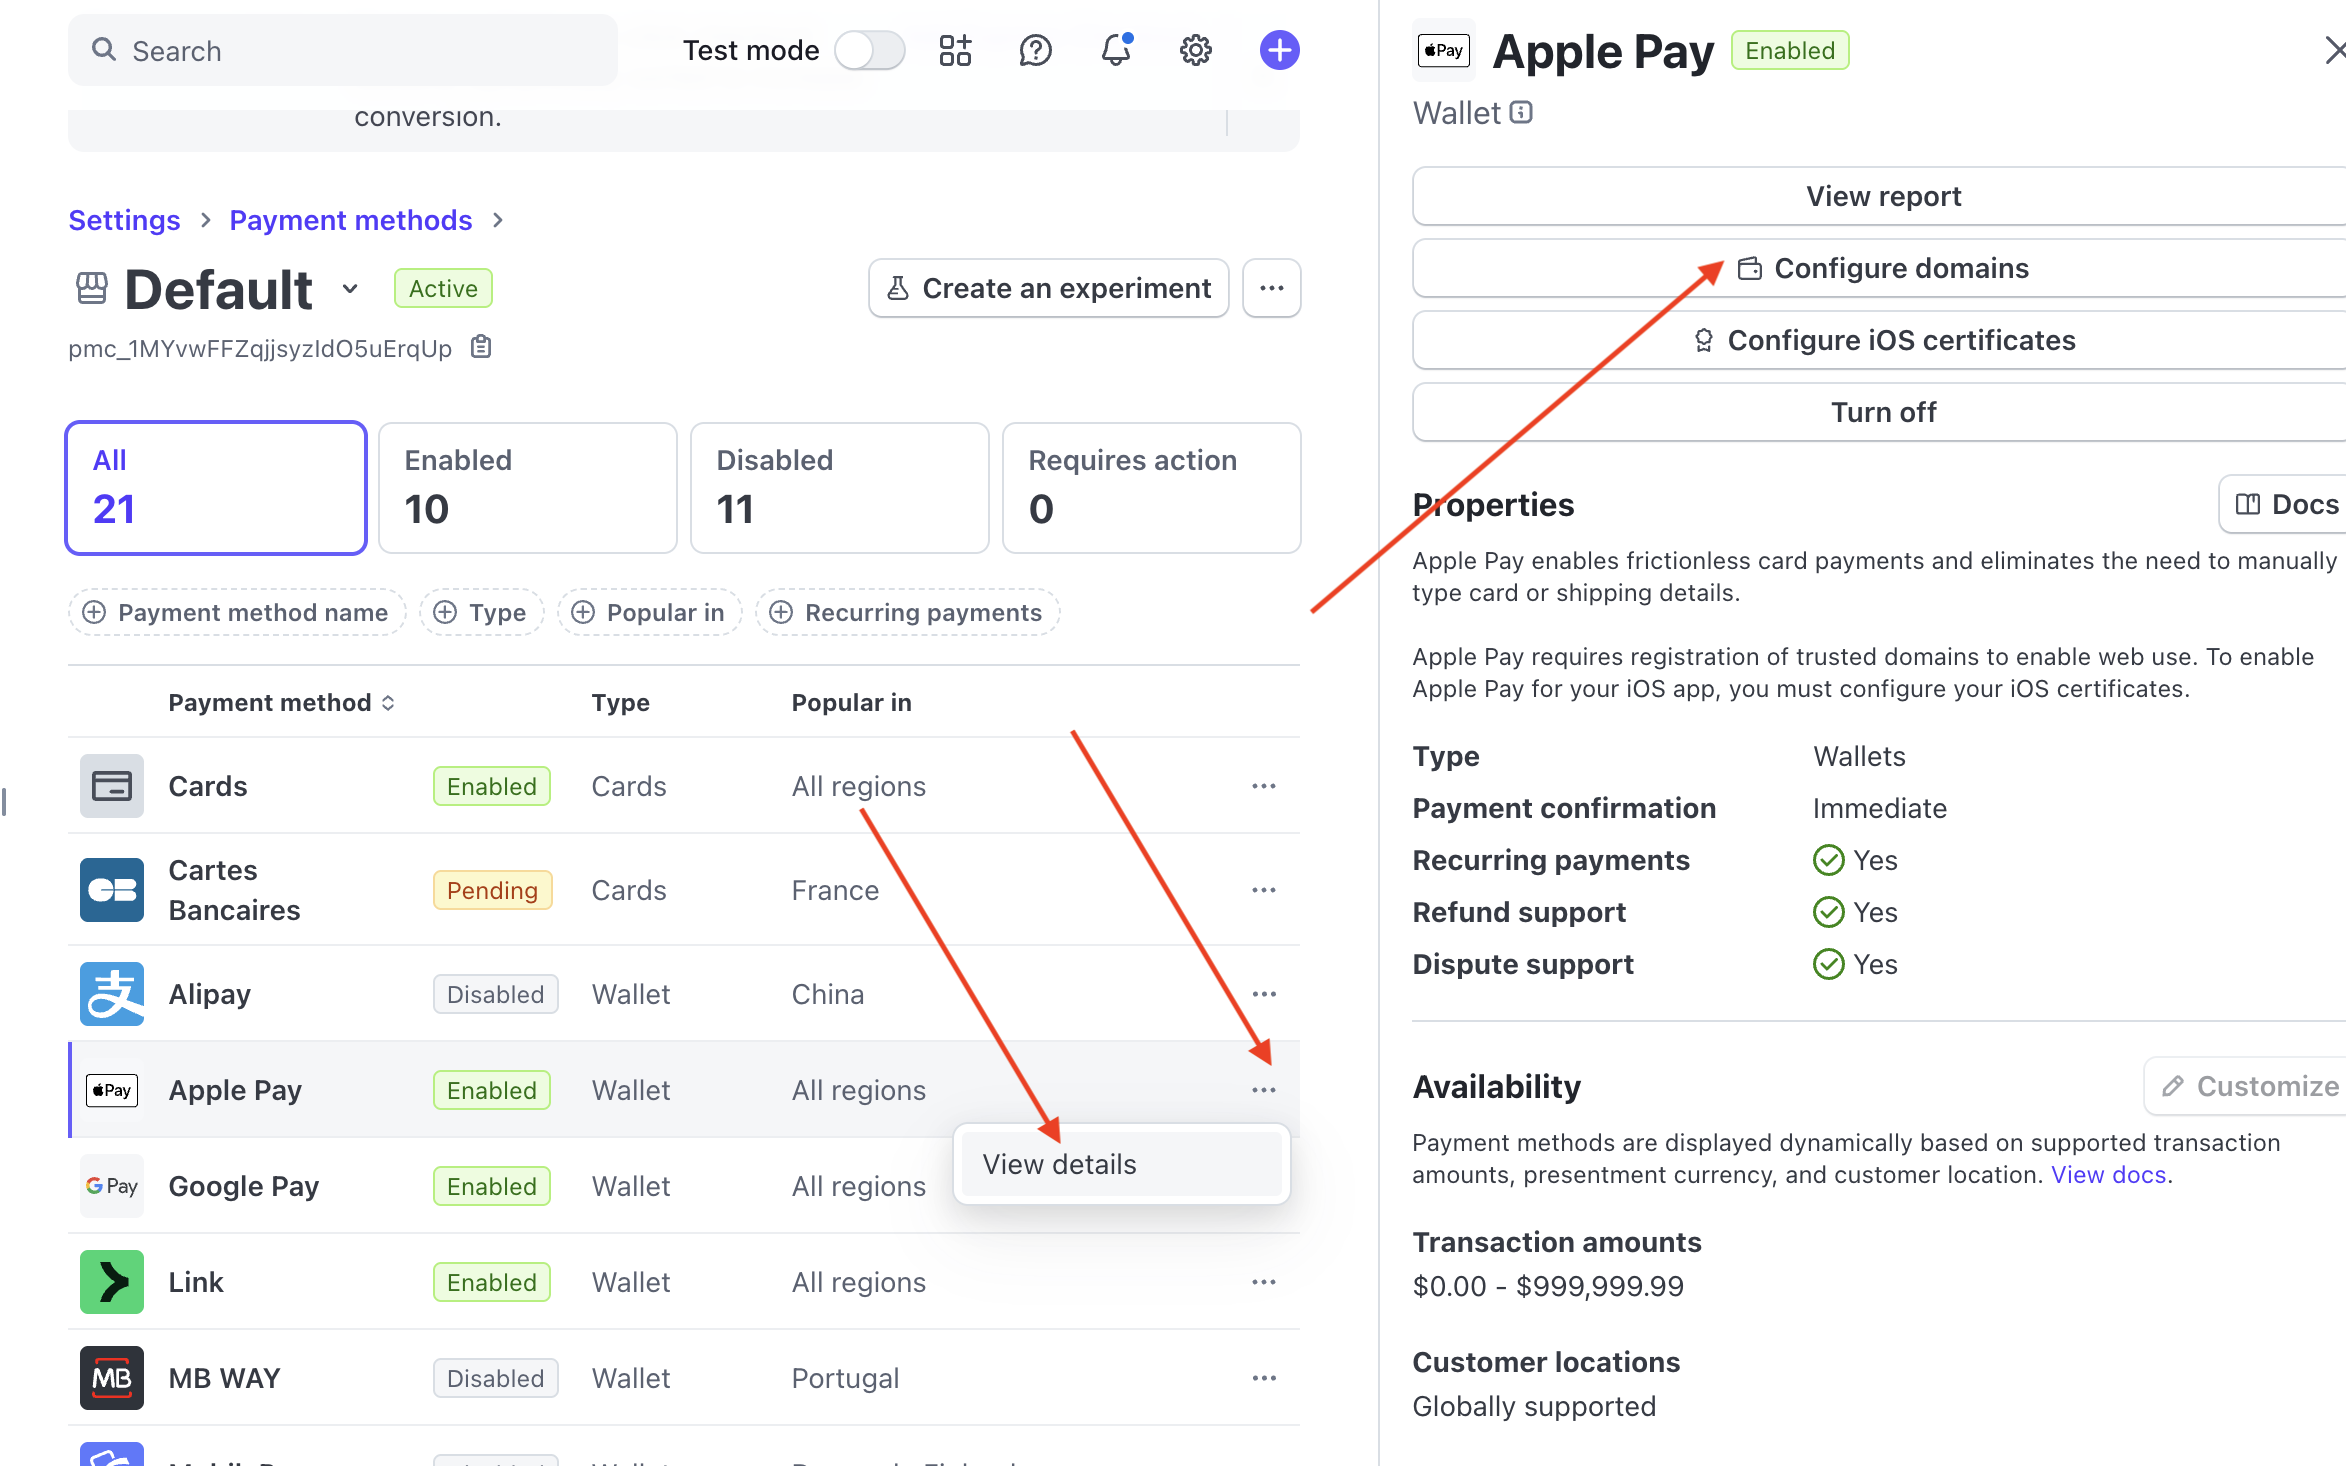The width and height of the screenshot is (2346, 1466).
Task: Select the Enabled 10 tab
Action: click(x=528, y=488)
